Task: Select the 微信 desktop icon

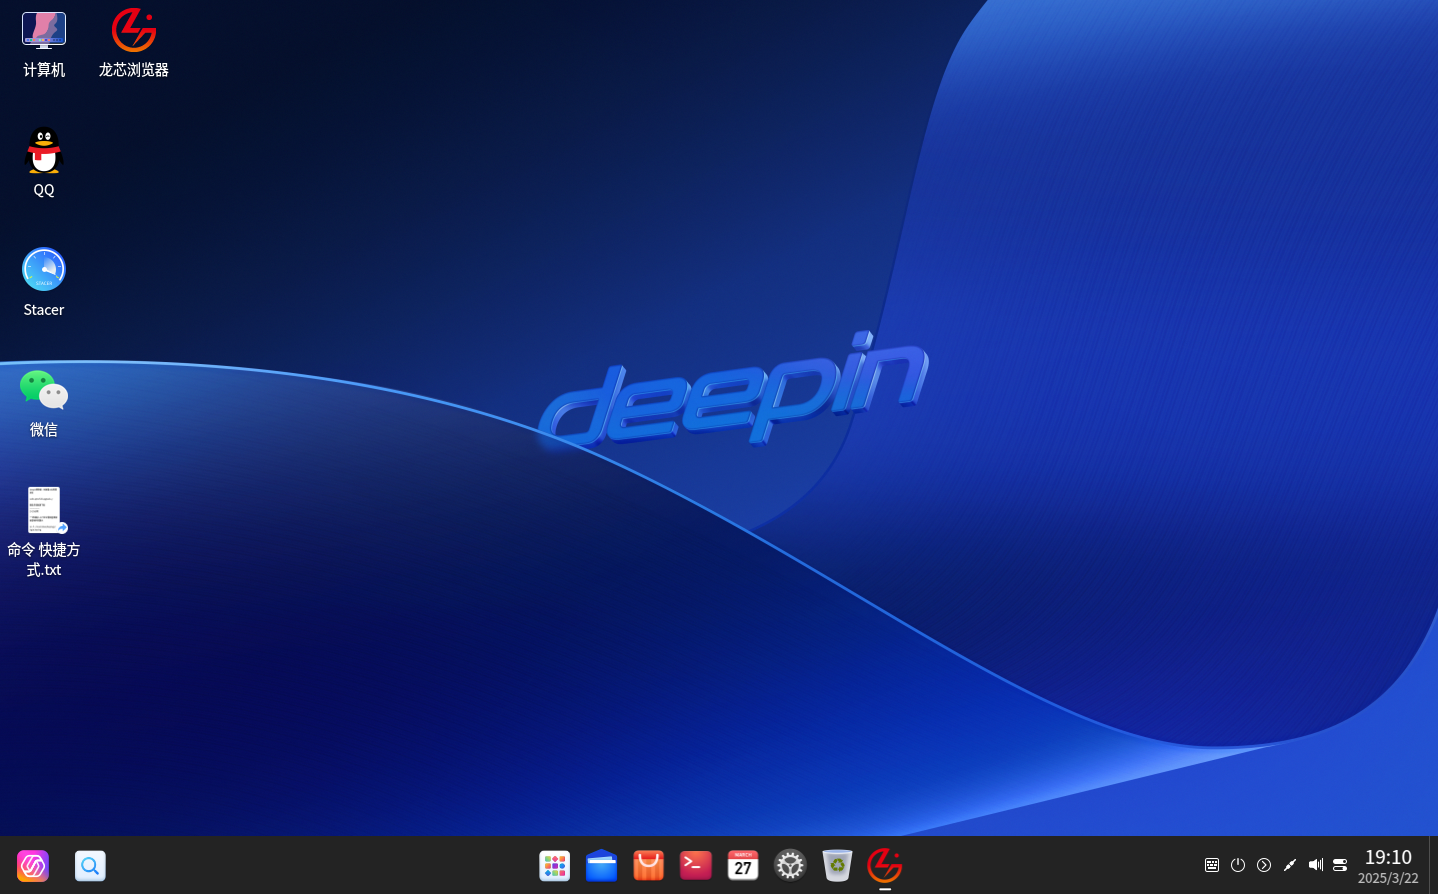Action: 44,403
